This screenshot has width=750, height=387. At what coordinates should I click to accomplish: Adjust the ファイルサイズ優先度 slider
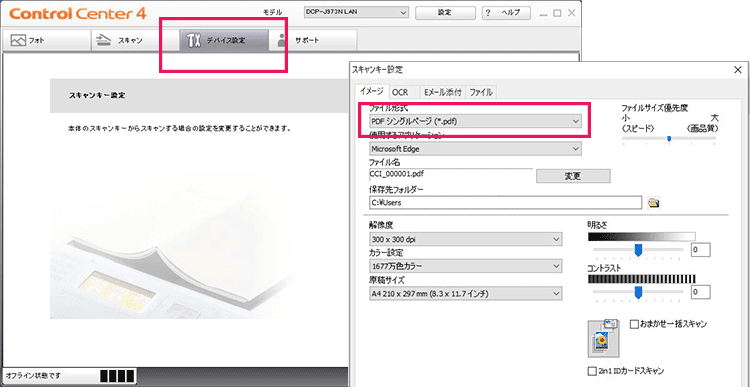[669, 139]
